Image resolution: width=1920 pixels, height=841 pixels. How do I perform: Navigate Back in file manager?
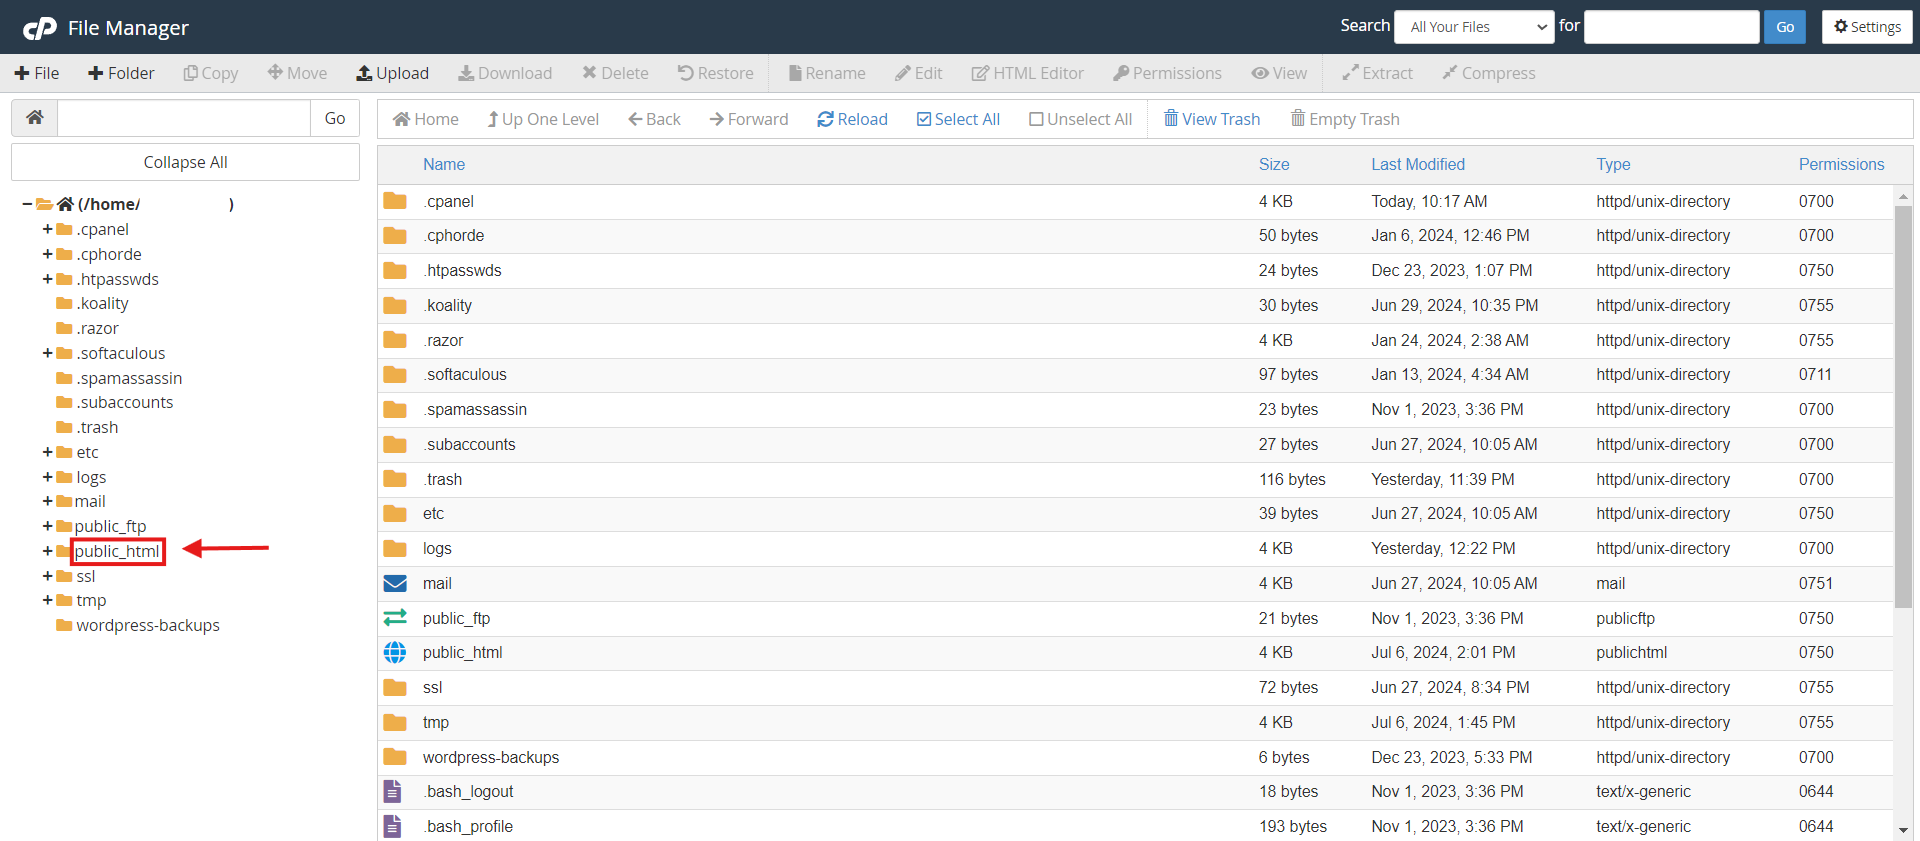point(654,119)
